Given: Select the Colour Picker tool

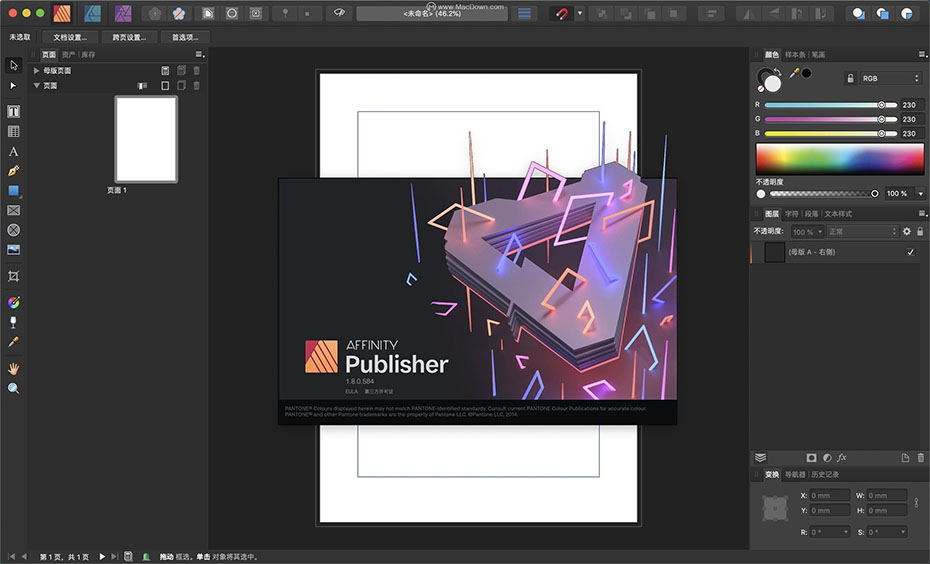Looking at the screenshot, I should point(14,342).
